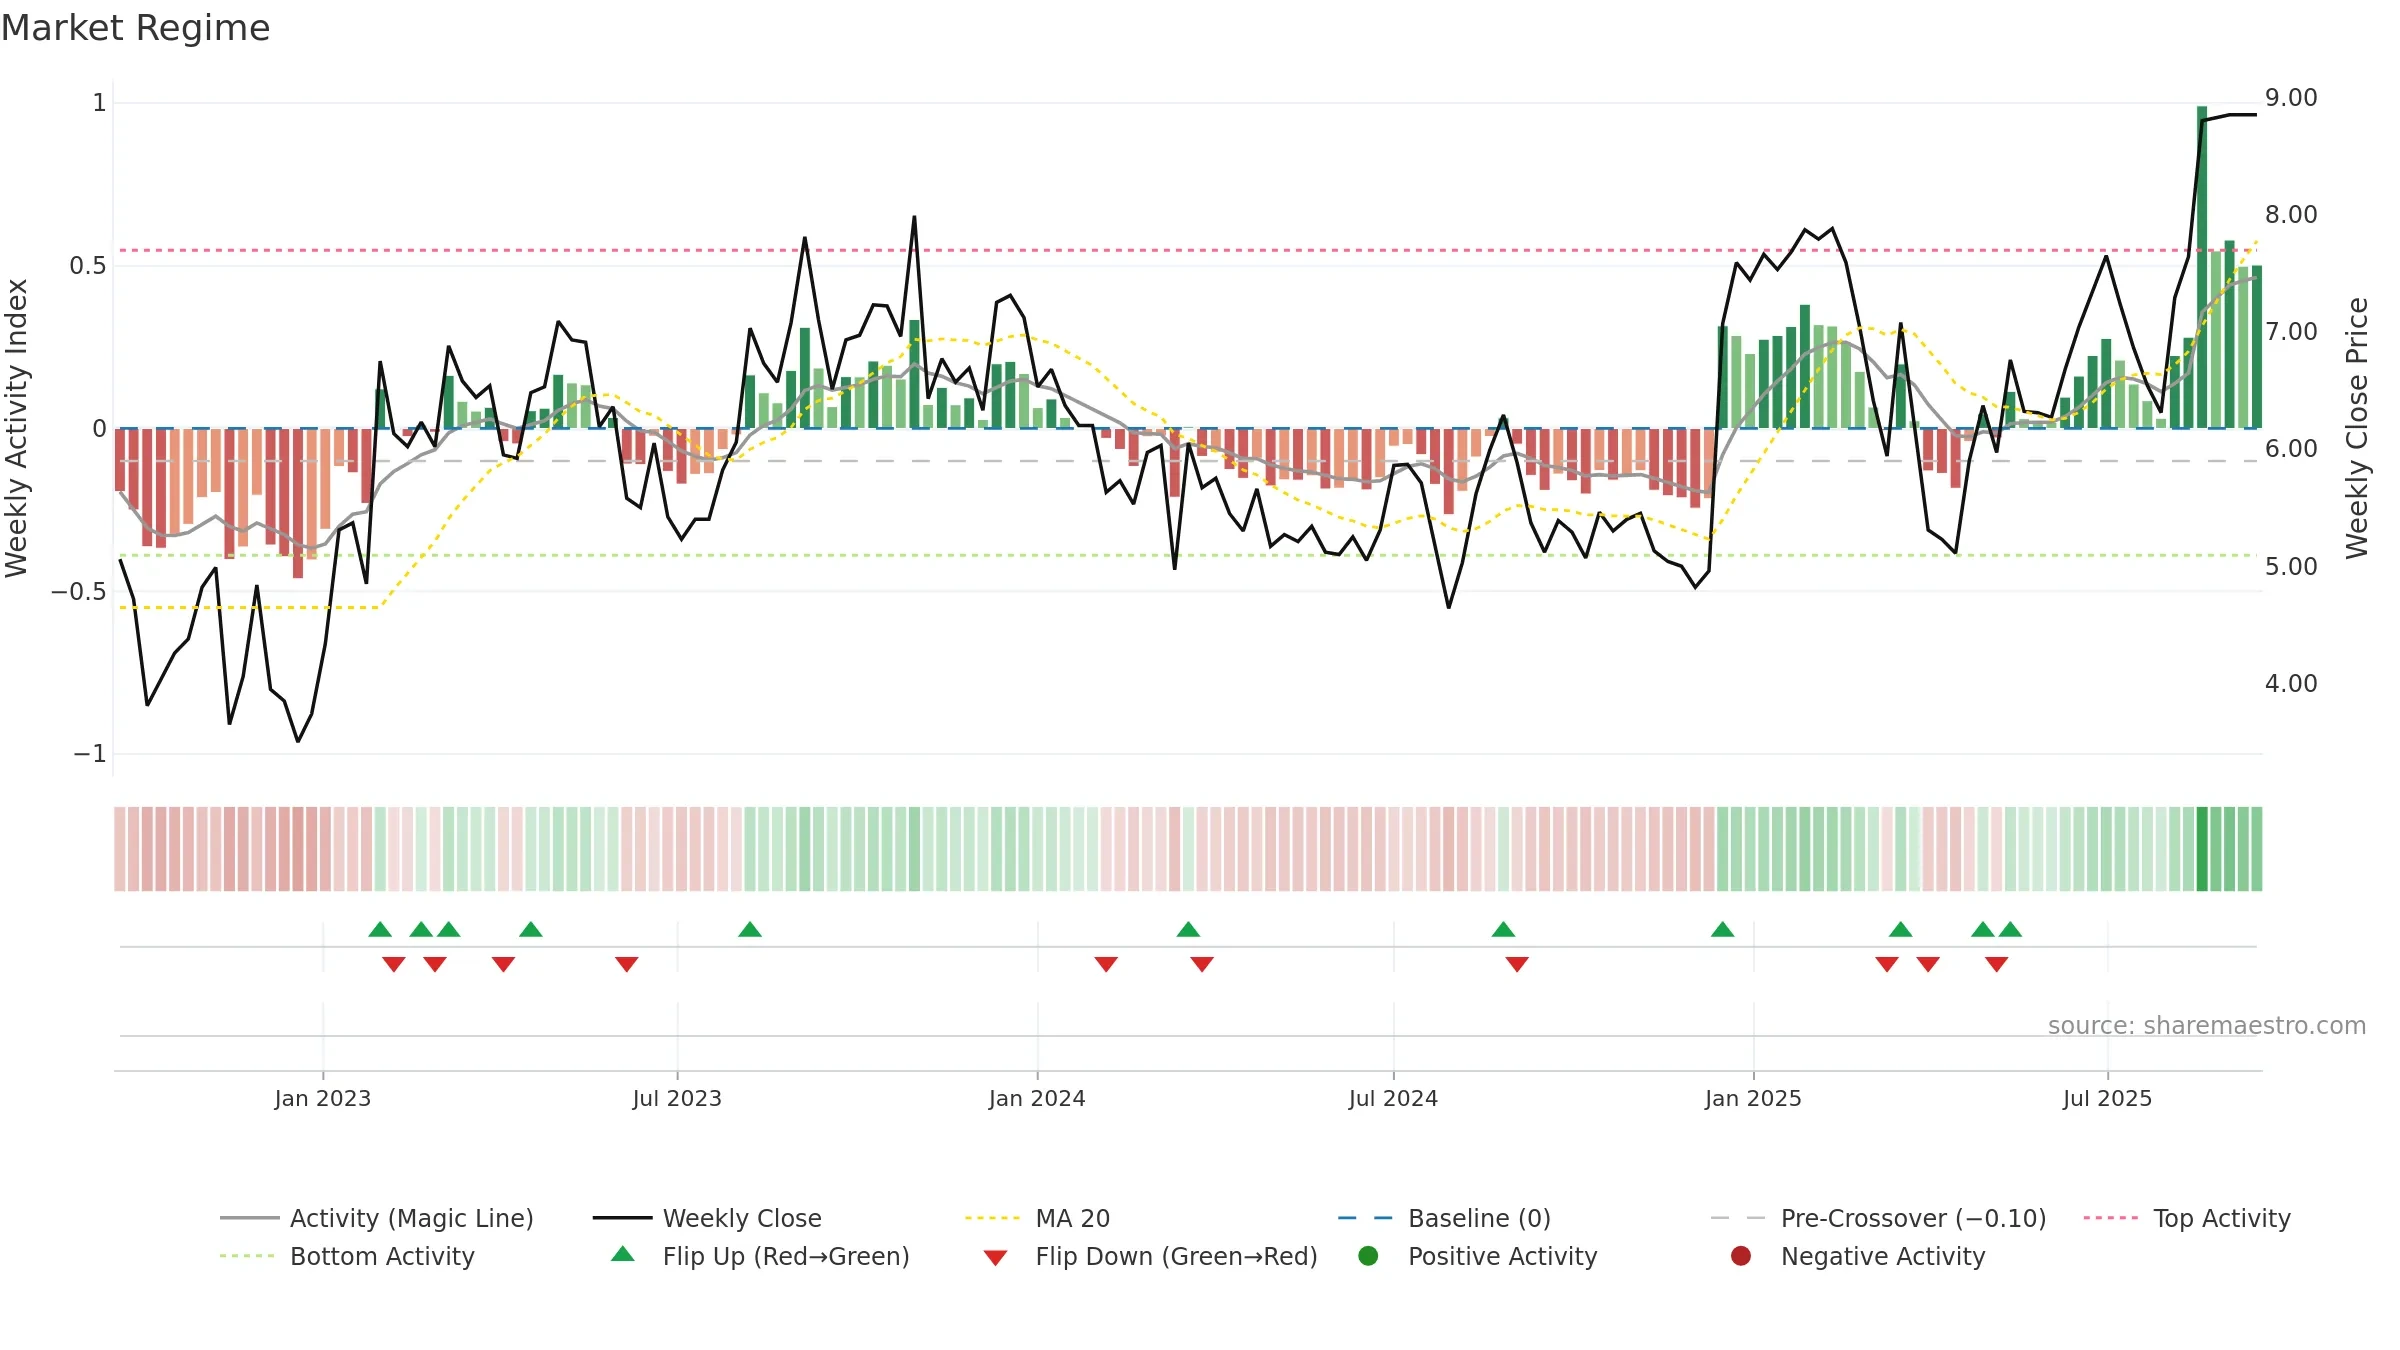Toggle the MA 20 legend entry
This screenshot has height=1350, width=2400.
click(1037, 1218)
